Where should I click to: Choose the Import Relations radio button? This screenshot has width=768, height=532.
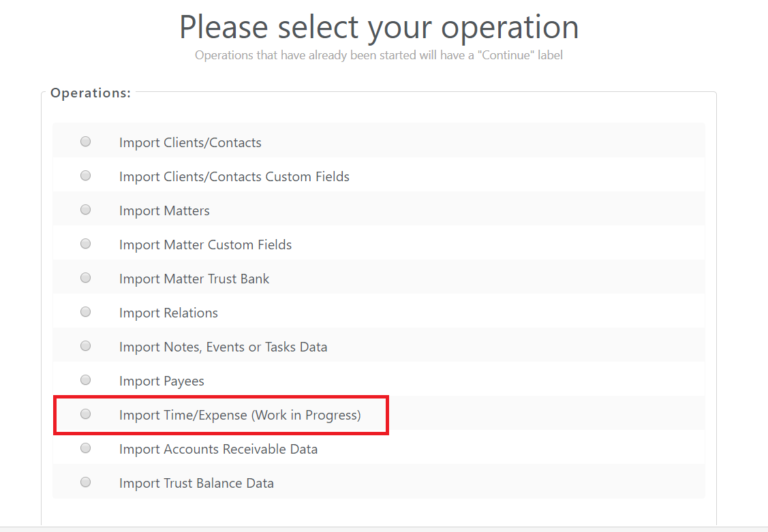(86, 312)
